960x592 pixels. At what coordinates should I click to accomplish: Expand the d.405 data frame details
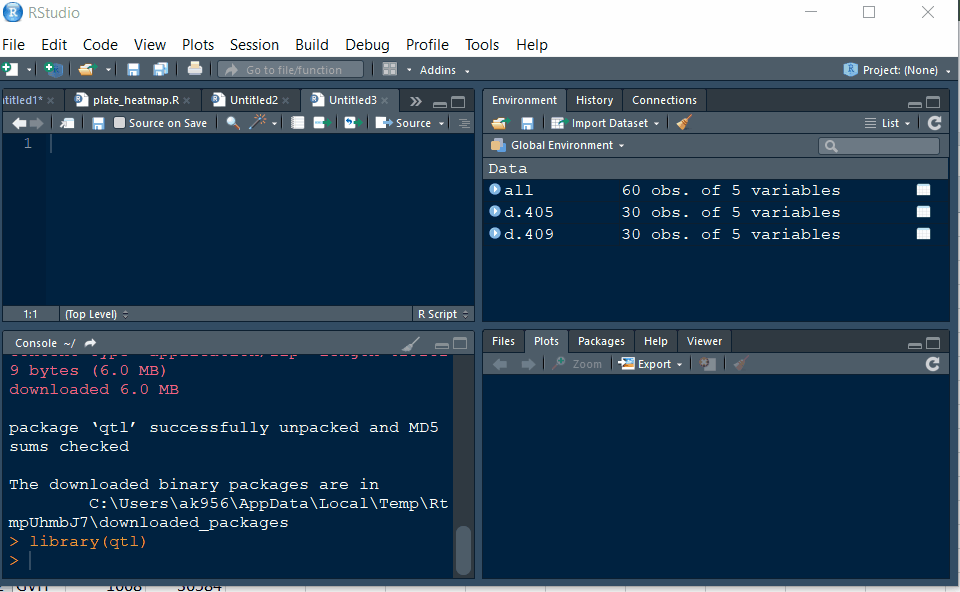(x=495, y=211)
